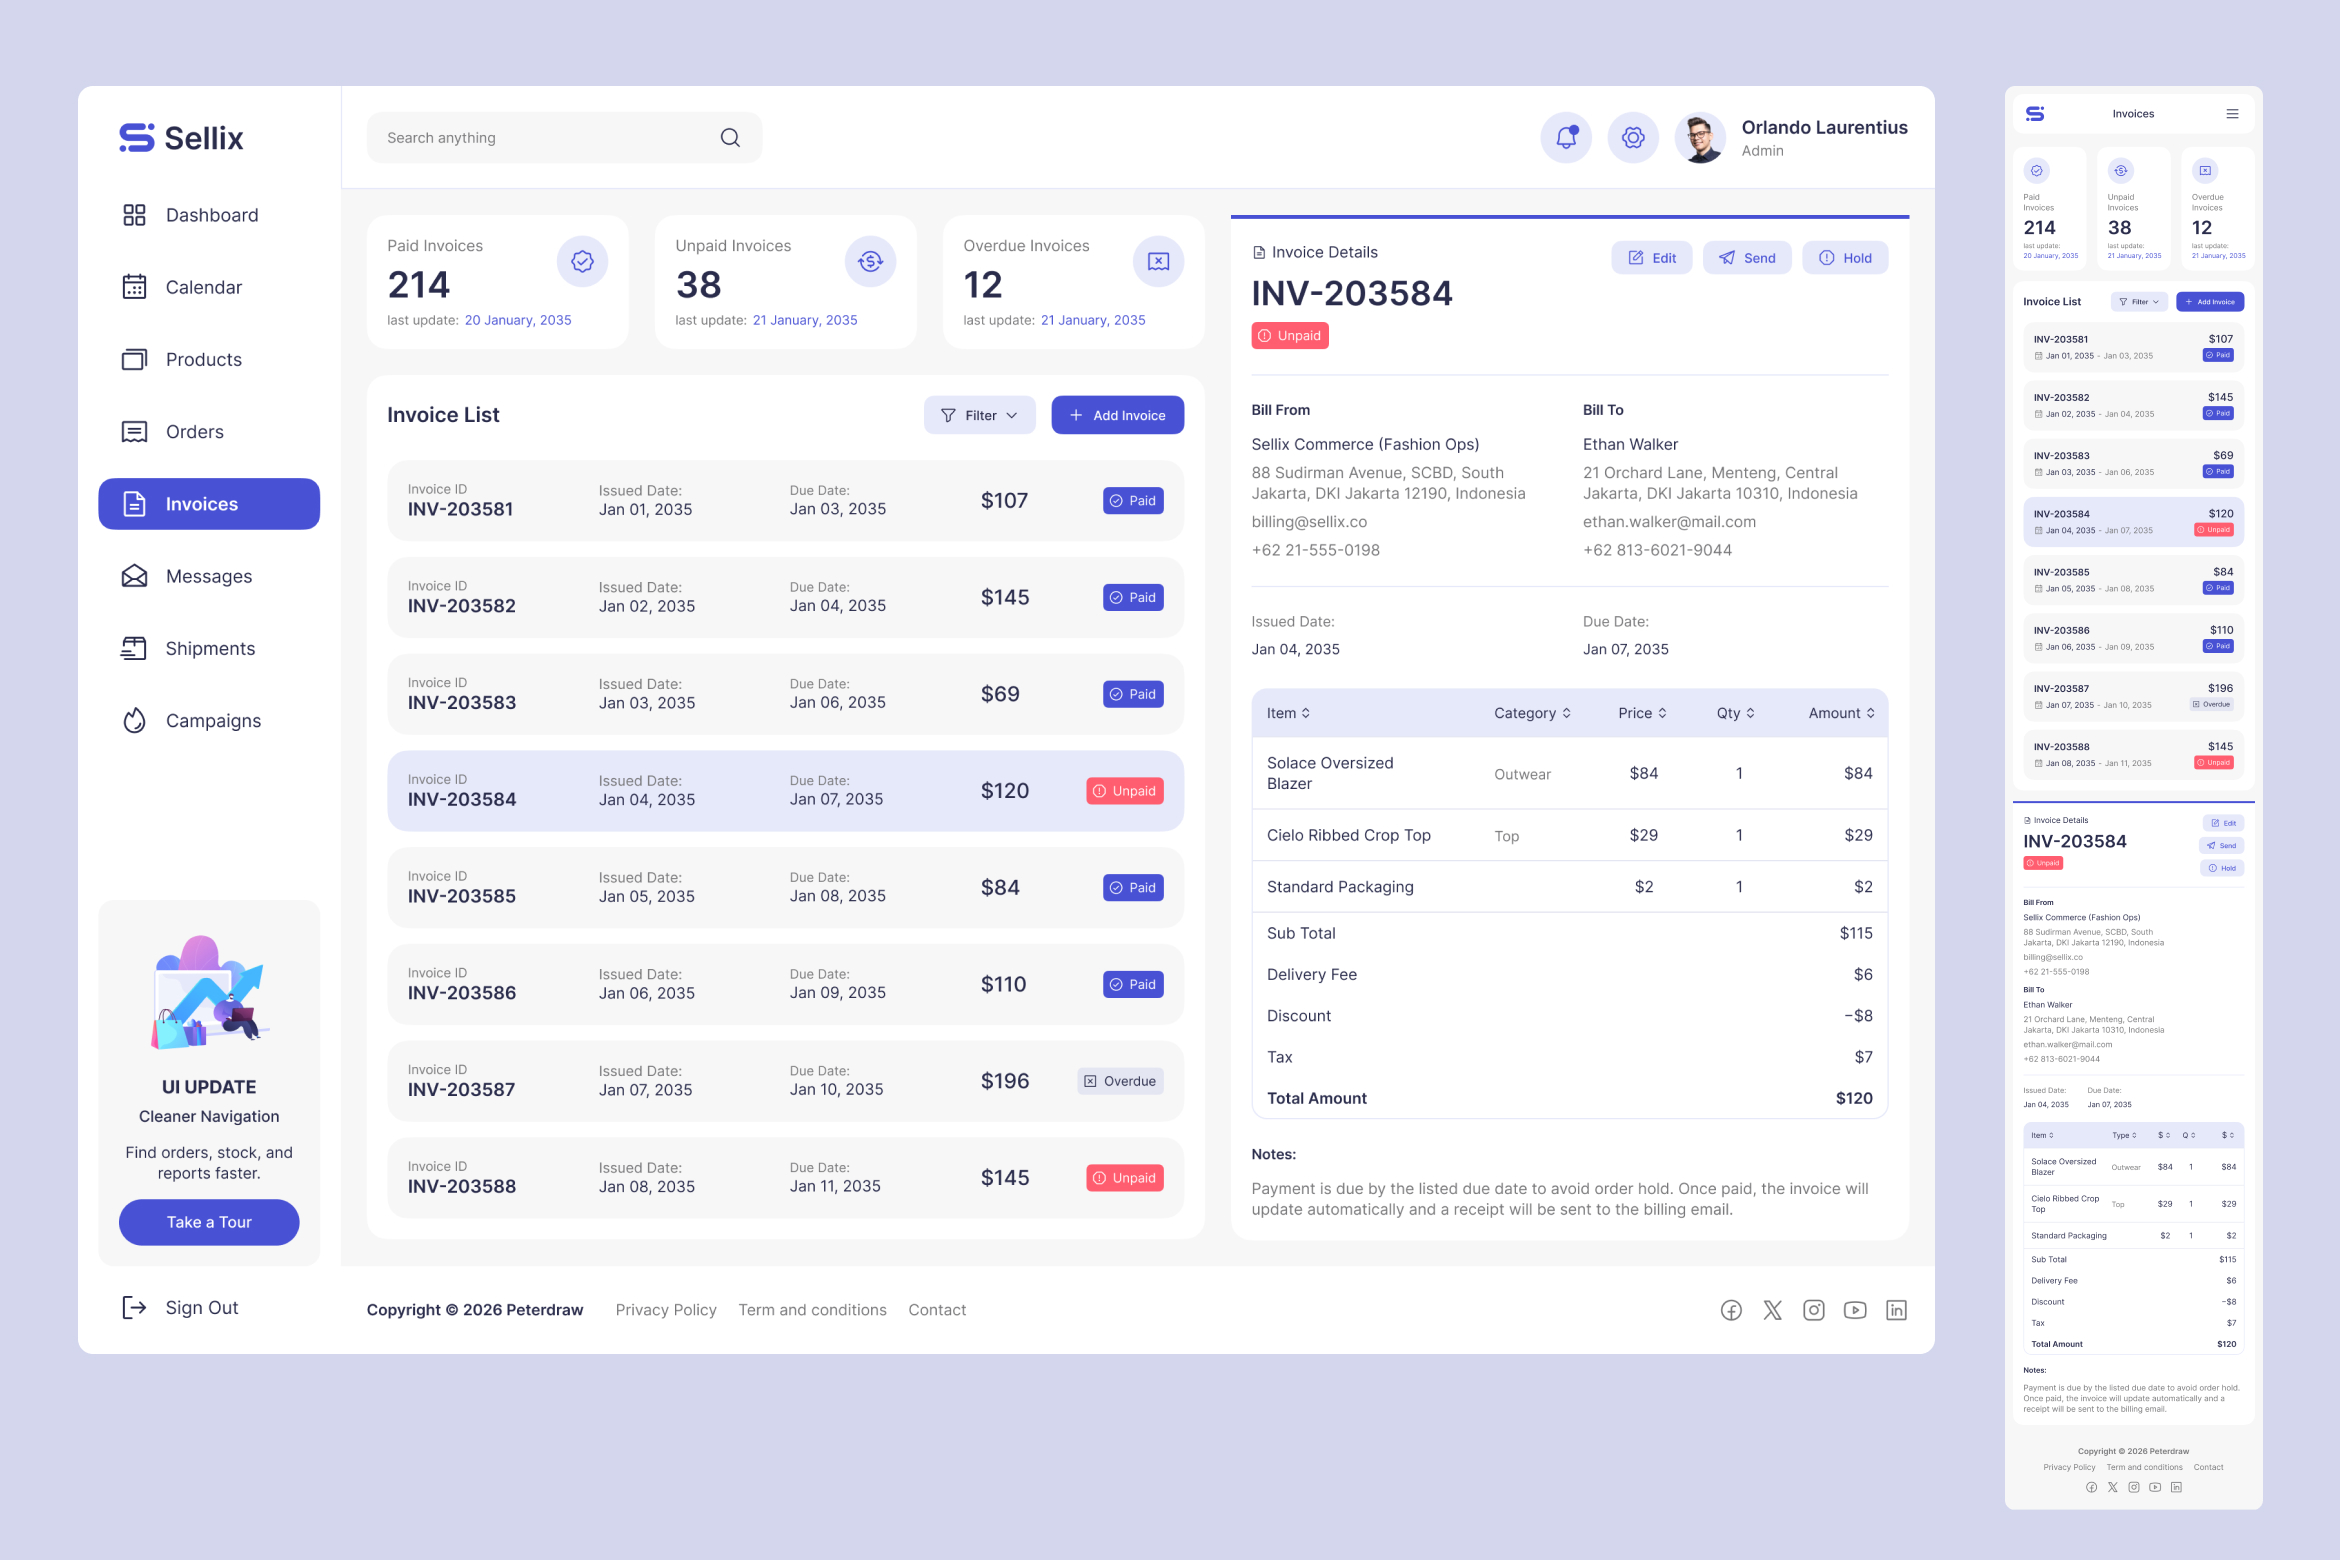Viewport: 2340px width, 1560px height.
Task: Open the Shipments menu item
Action: pos(209,648)
